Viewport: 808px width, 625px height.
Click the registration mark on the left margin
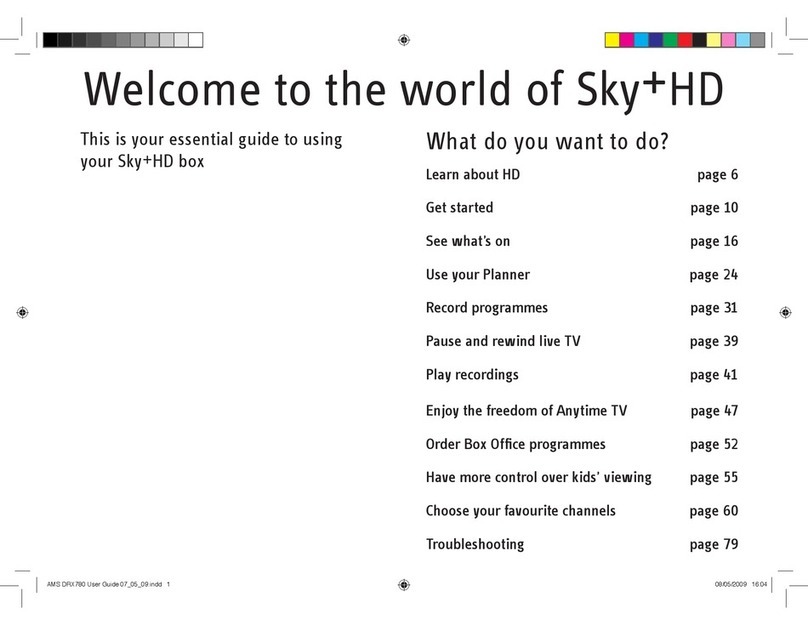click(x=22, y=312)
